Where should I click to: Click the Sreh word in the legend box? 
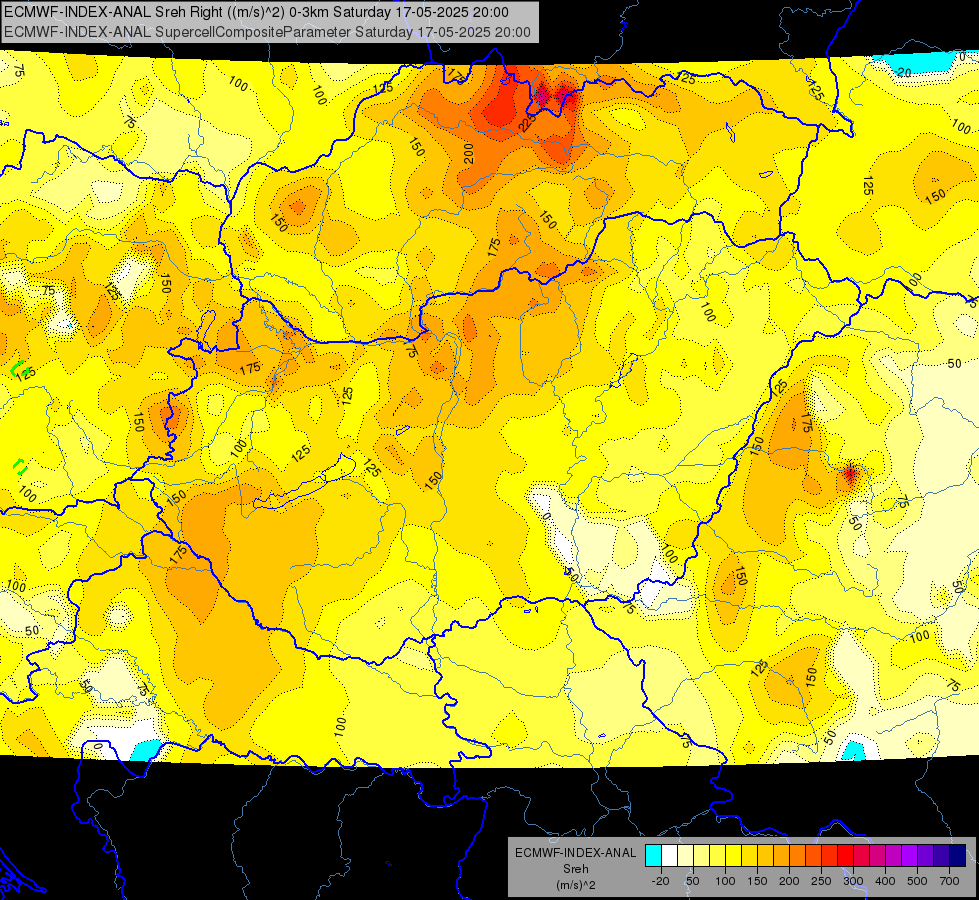[x=576, y=869]
